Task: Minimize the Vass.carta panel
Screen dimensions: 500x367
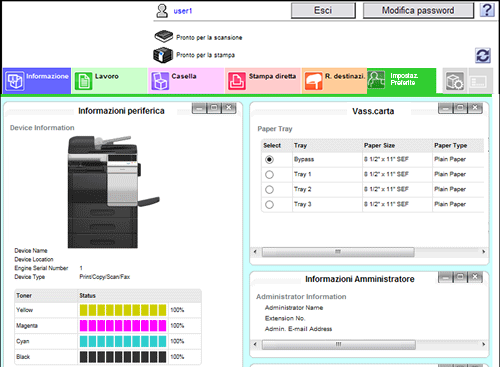Action: (x=446, y=108)
